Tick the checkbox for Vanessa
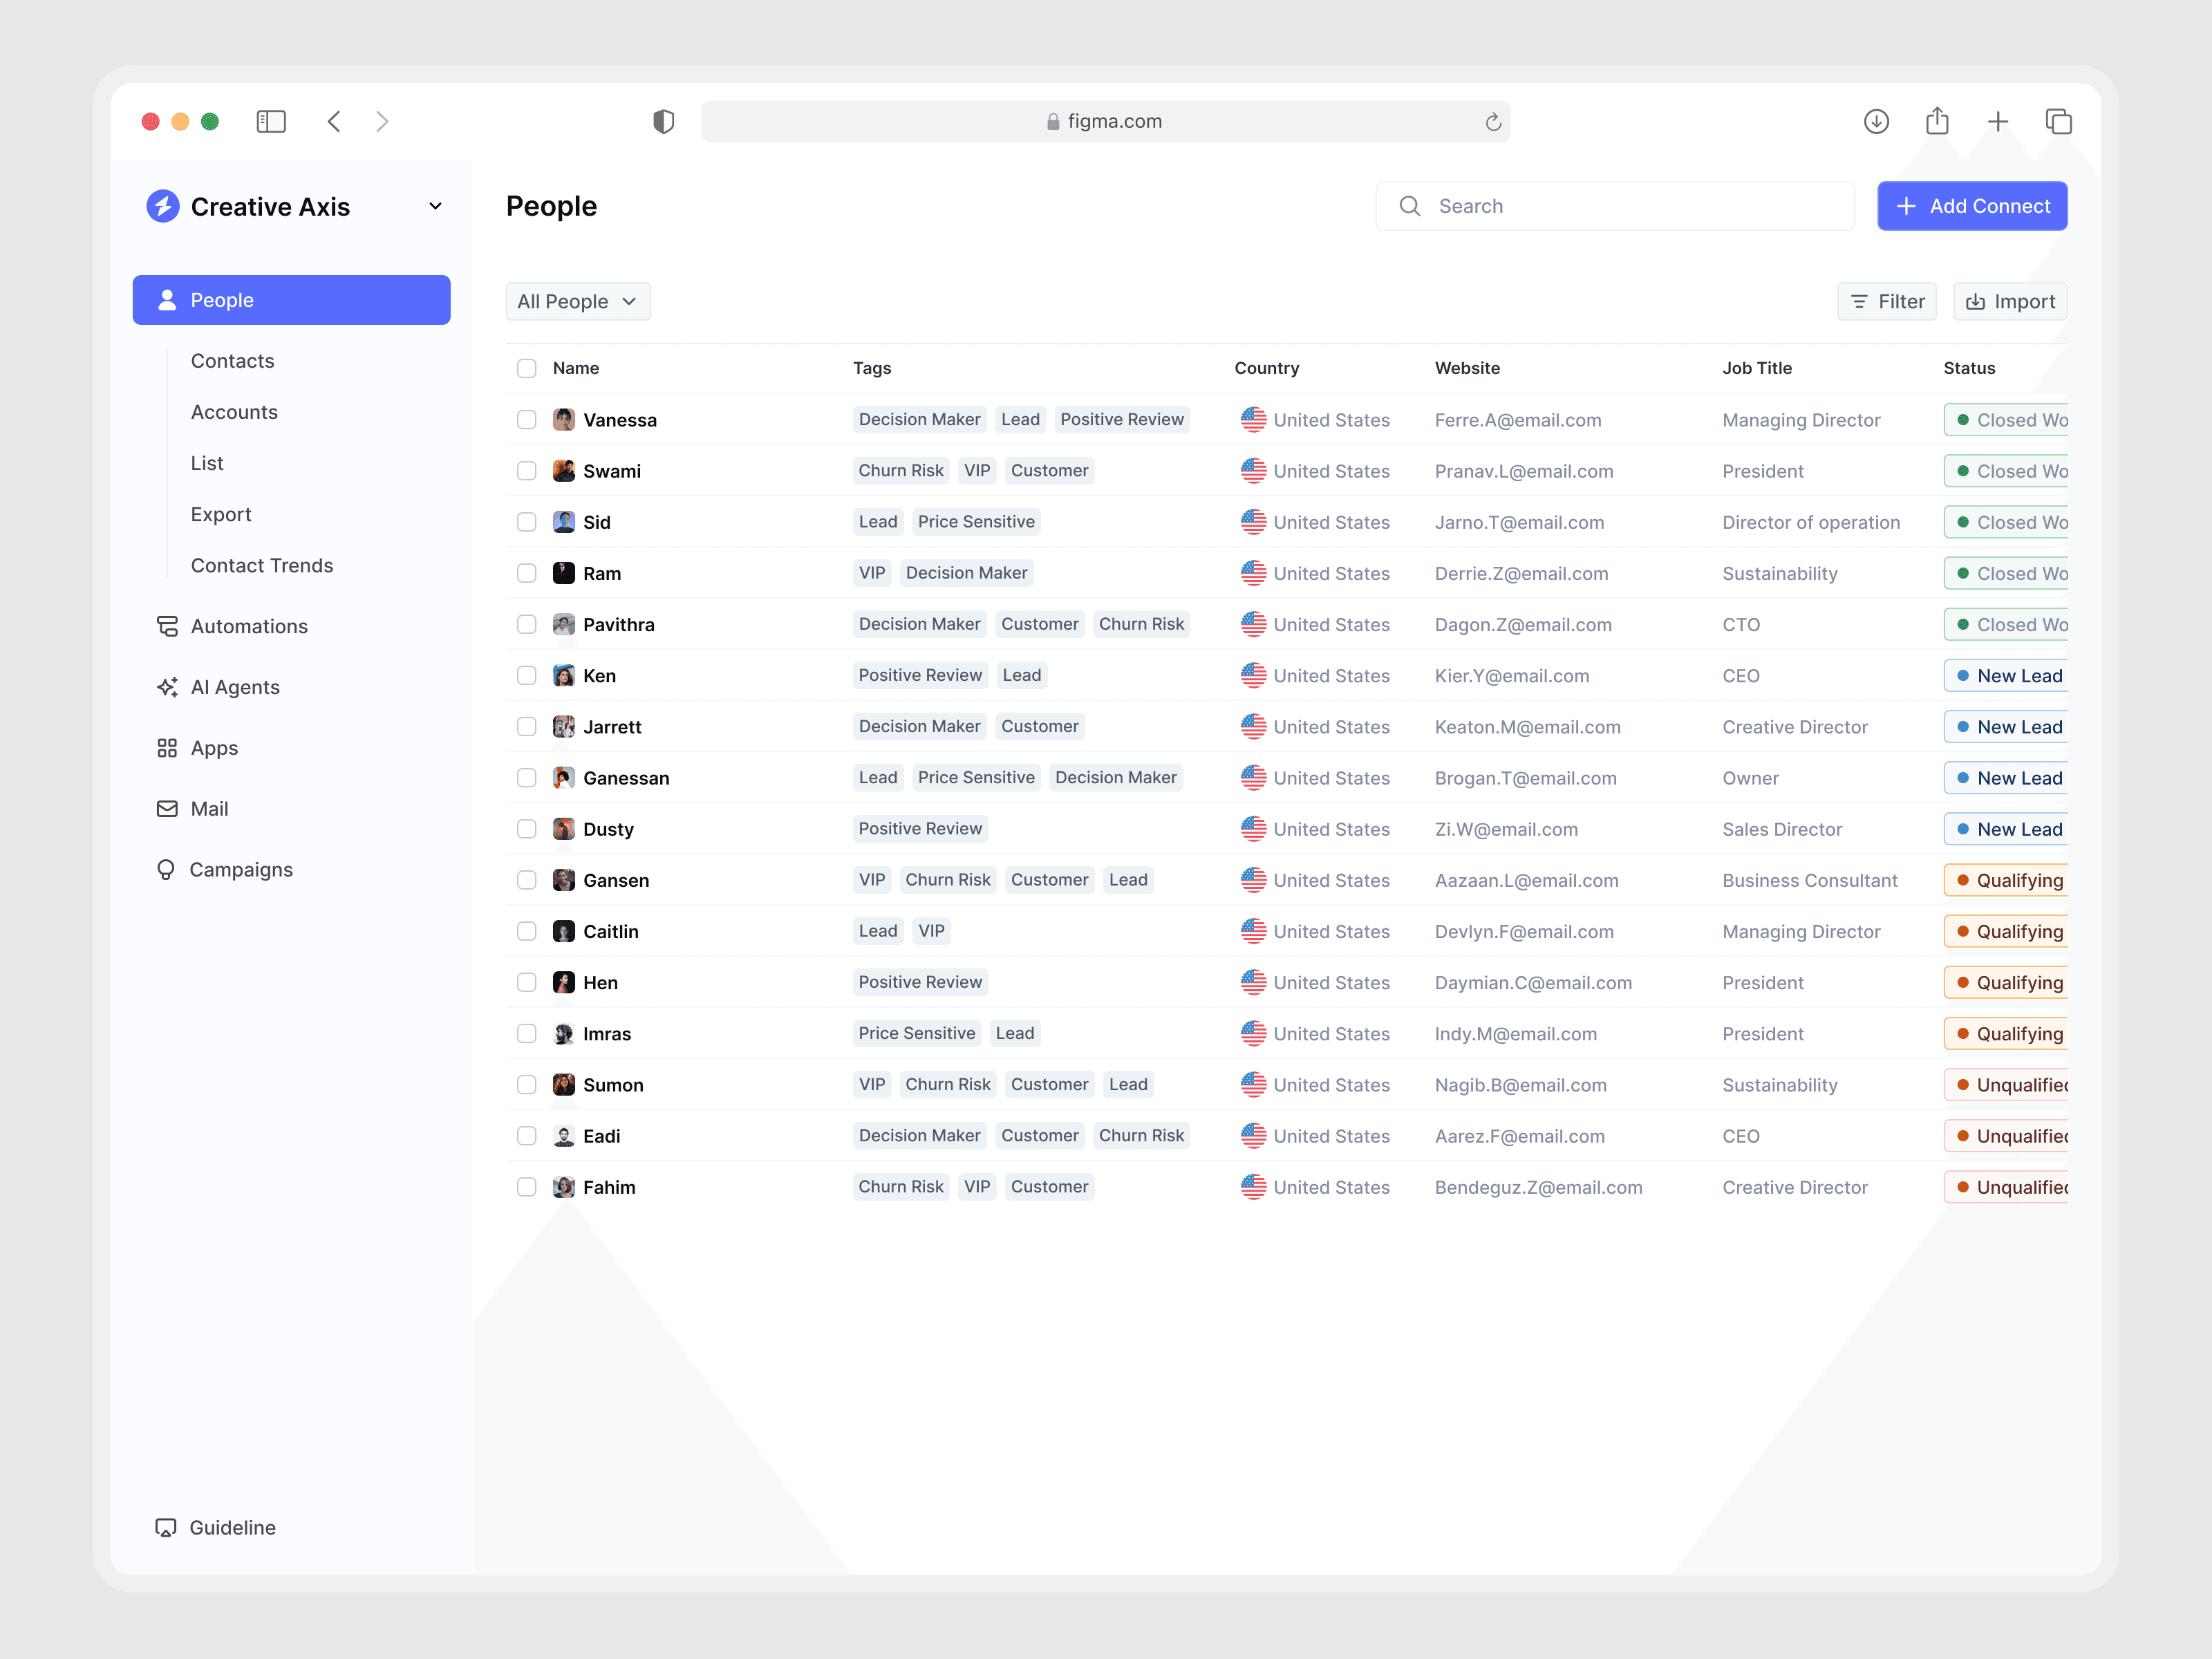 click(526, 420)
